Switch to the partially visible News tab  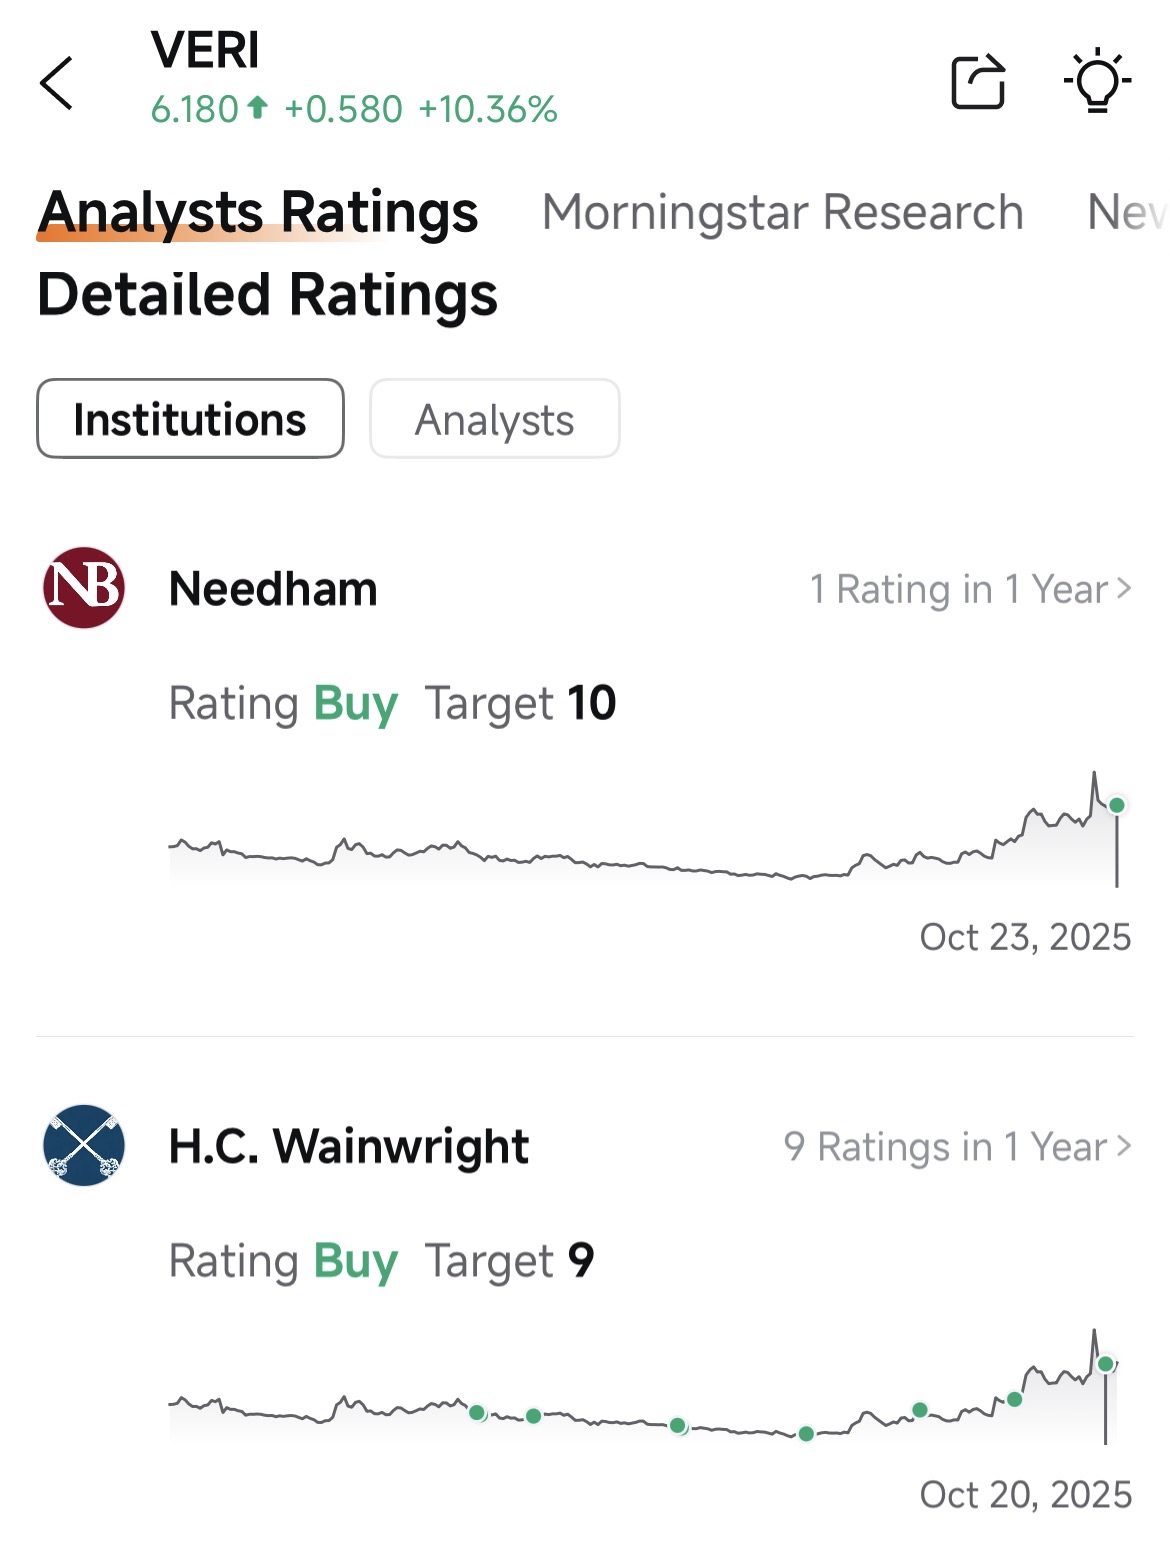coord(1125,212)
